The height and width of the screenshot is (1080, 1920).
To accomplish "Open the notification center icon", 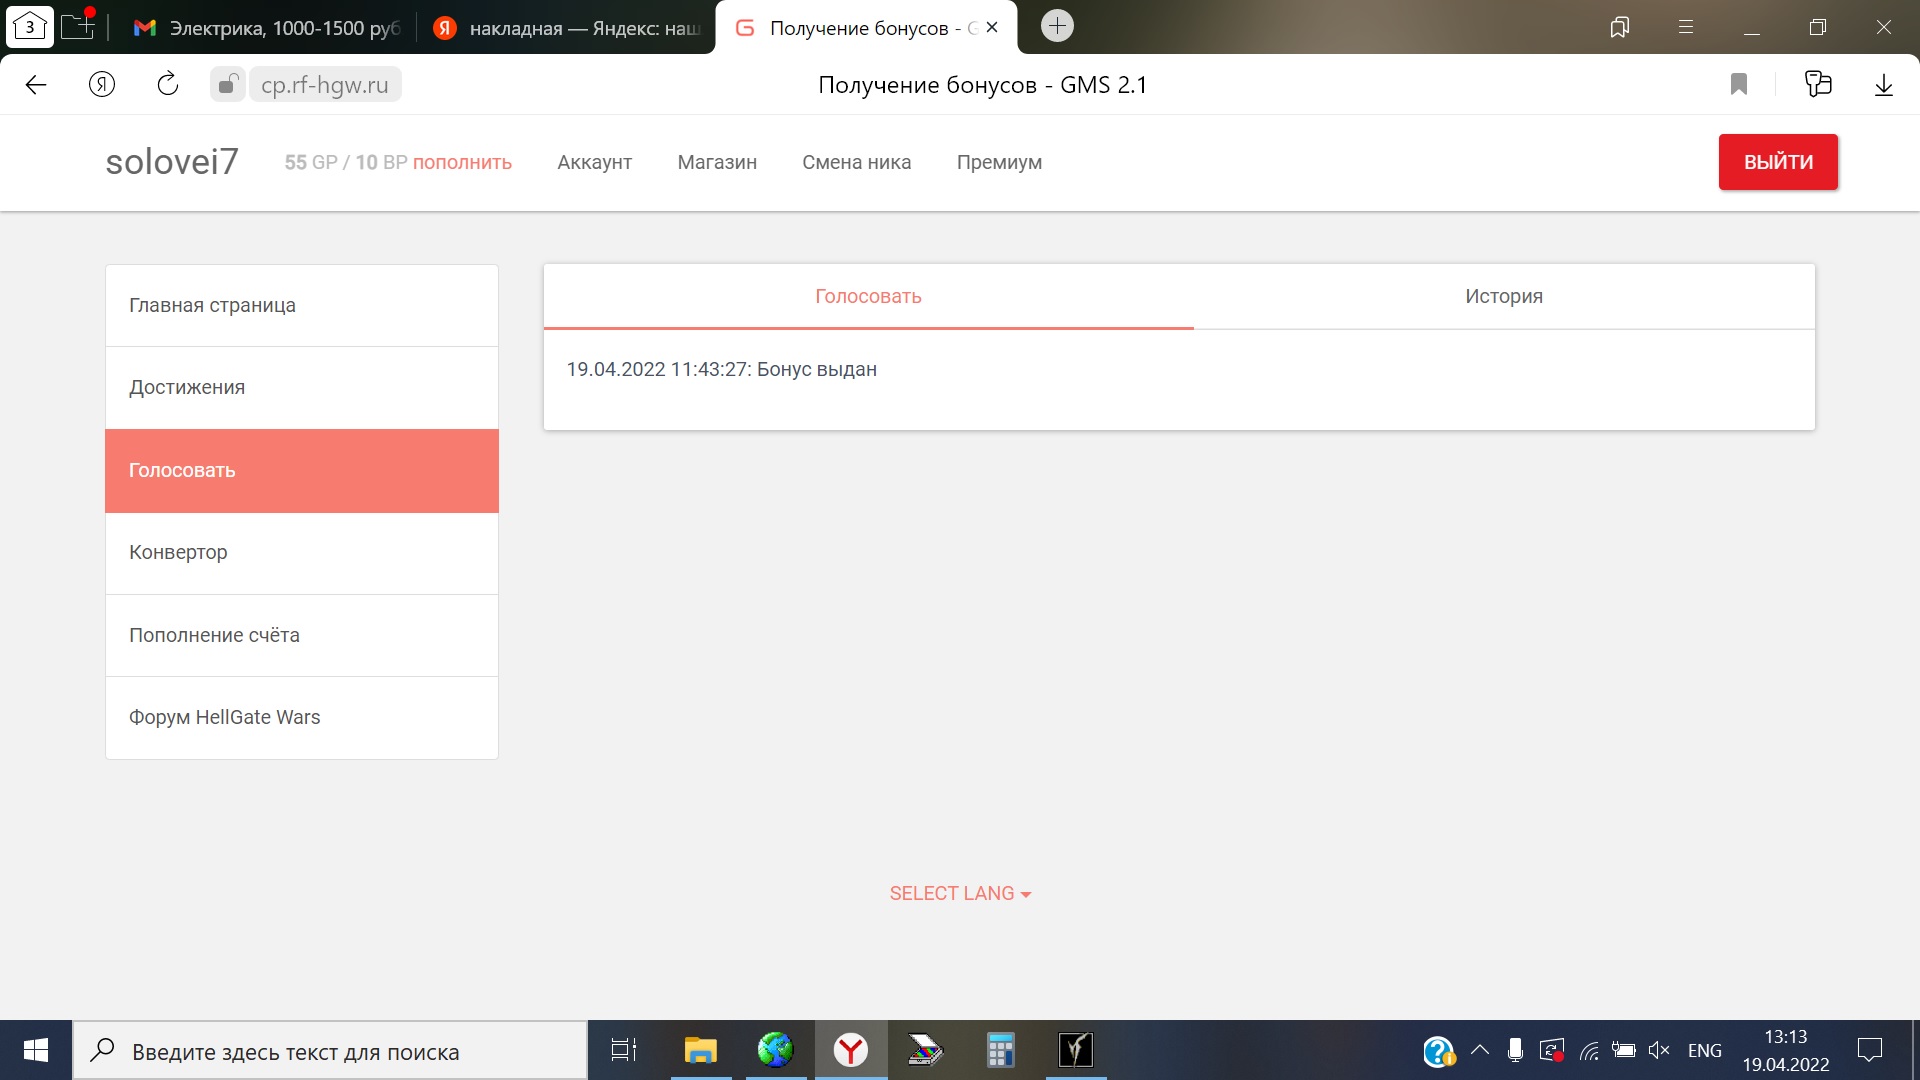I will tap(1869, 1050).
